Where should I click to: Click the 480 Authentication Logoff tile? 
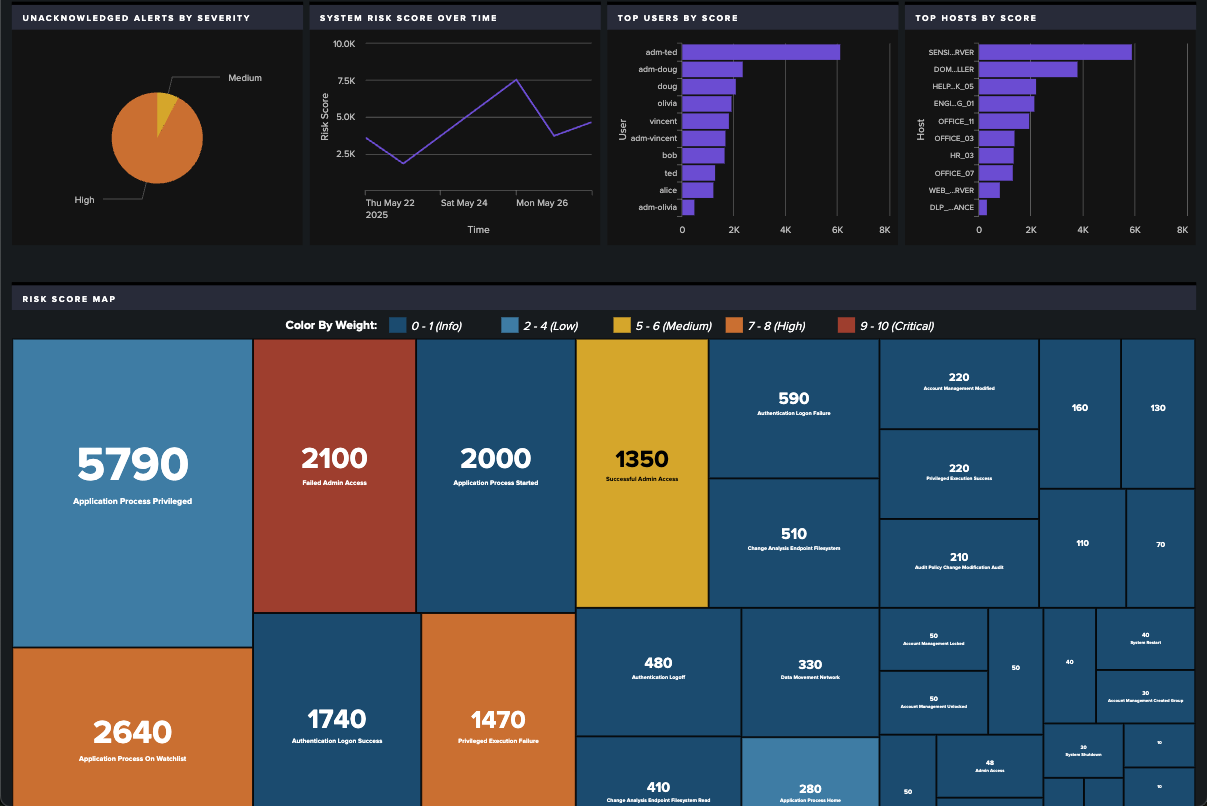pos(659,672)
